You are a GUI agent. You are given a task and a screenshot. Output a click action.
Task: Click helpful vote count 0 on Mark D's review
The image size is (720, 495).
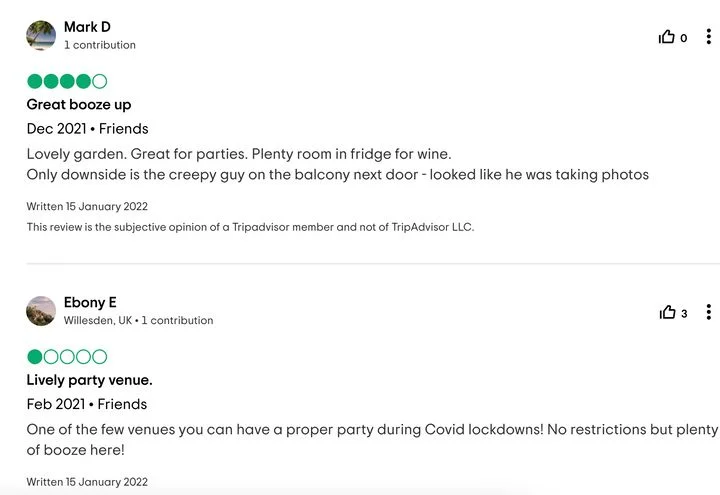pyautogui.click(x=683, y=38)
